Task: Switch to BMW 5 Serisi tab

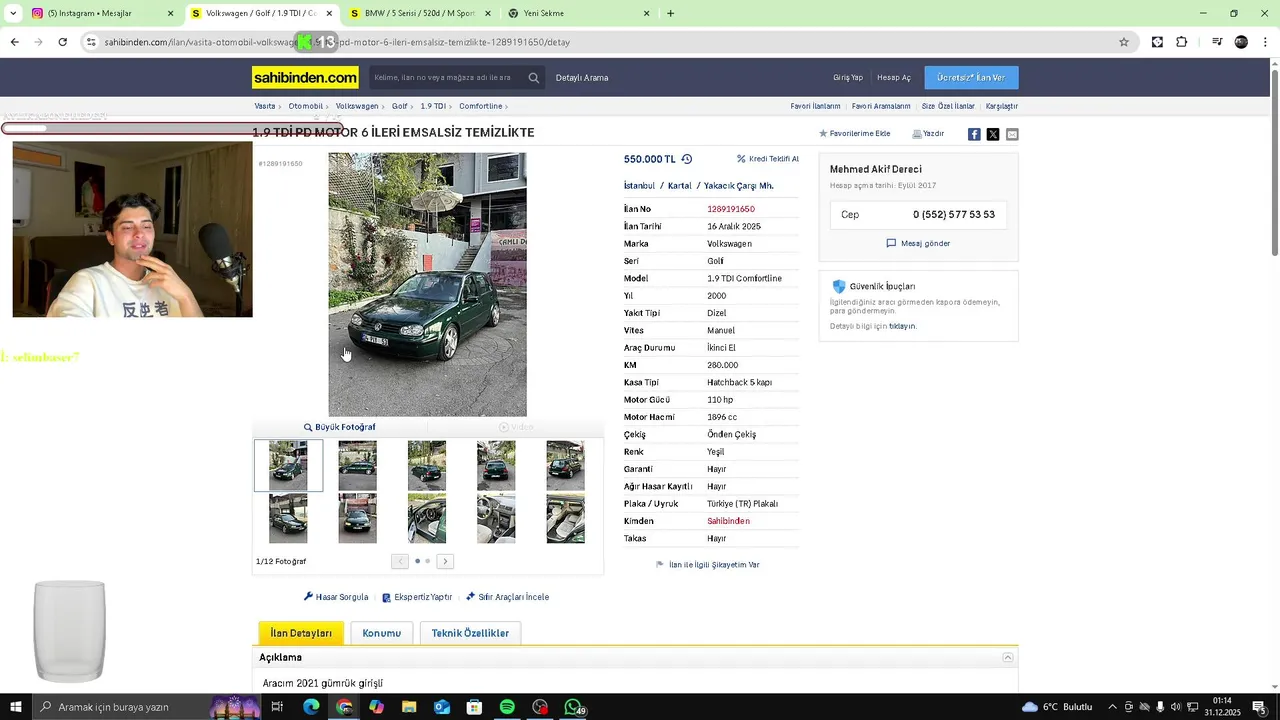Action: pyautogui.click(x=419, y=13)
